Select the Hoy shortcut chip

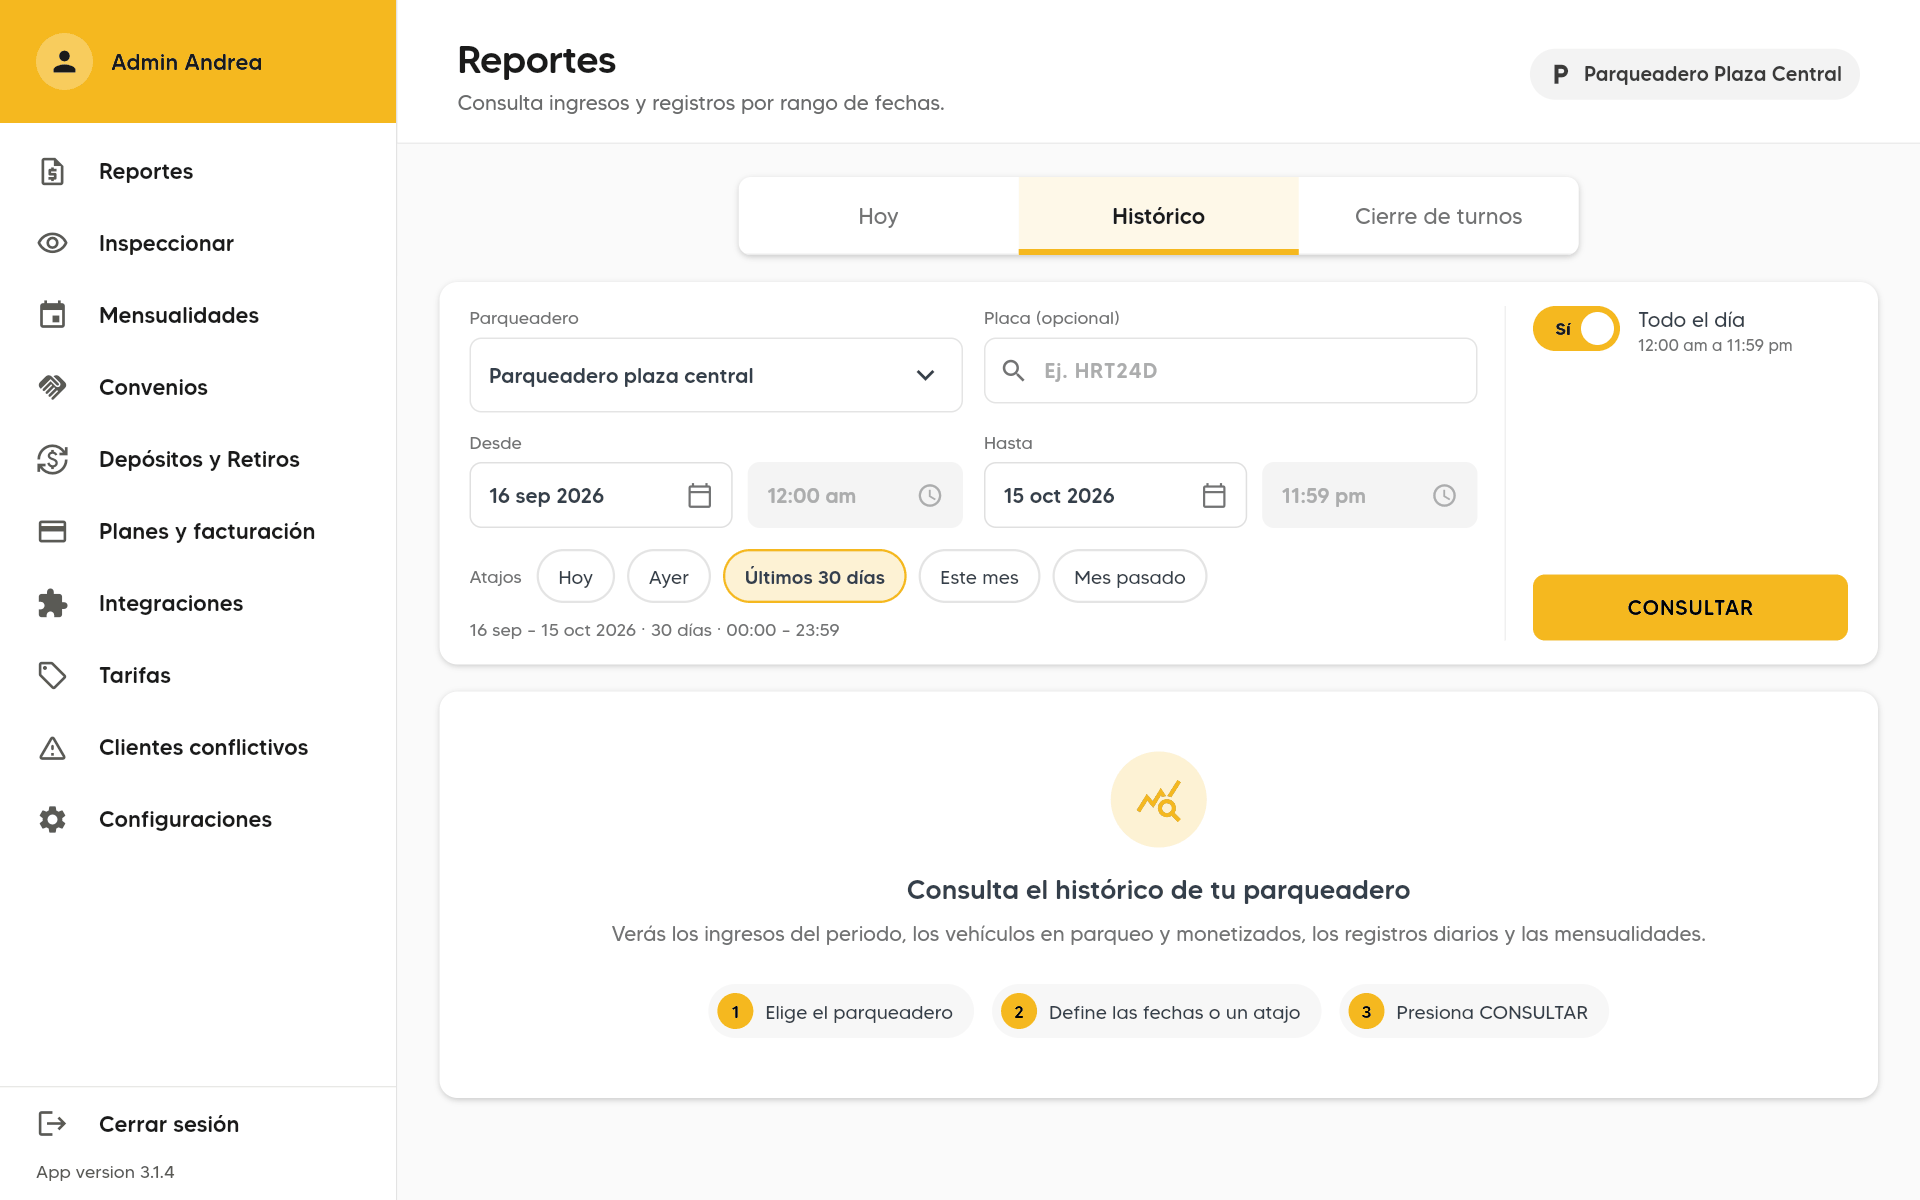coord(575,576)
